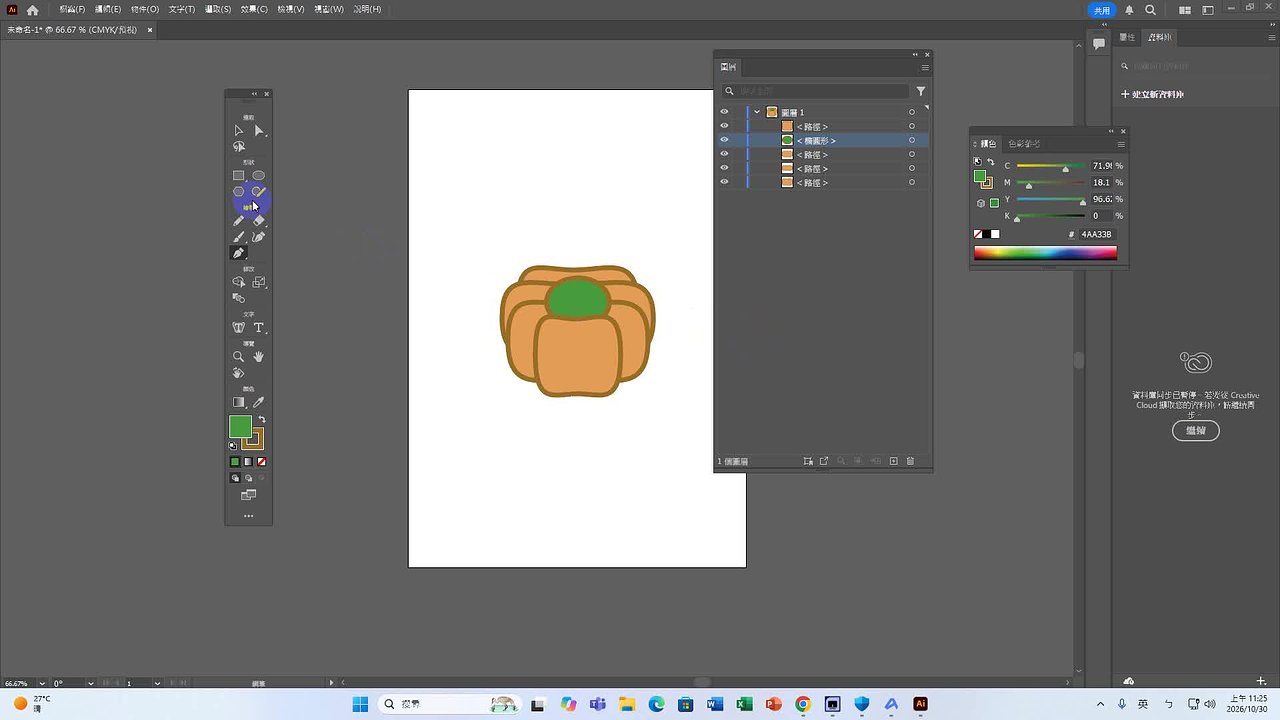Image resolution: width=1280 pixels, height=720 pixels.
Task: Open the 檢視(V) menu
Action: pyautogui.click(x=291, y=9)
